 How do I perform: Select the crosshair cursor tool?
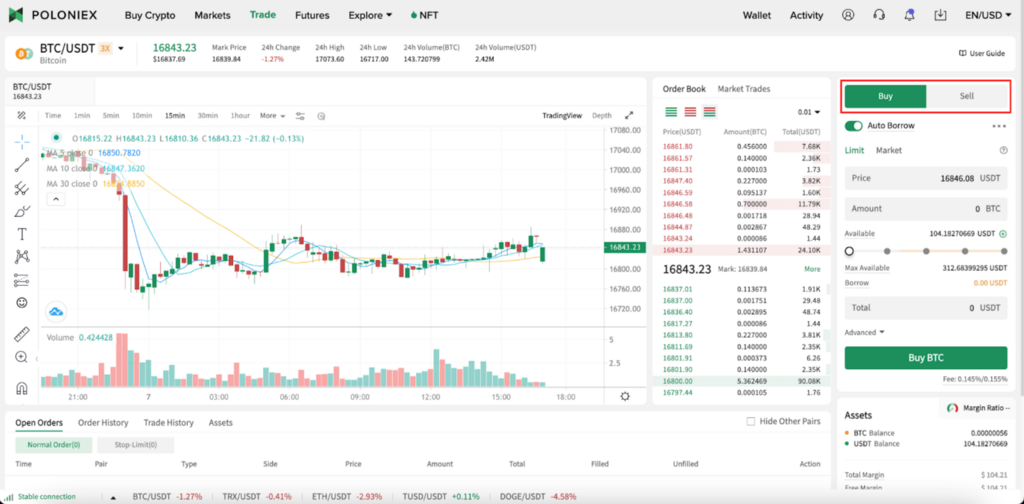pyautogui.click(x=22, y=142)
